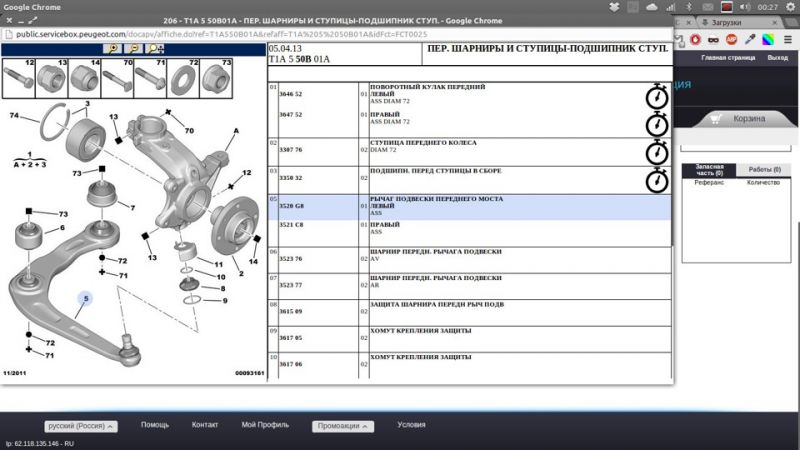800x450 pixels.
Task: Click the eyedropper color picker extension
Action: click(x=749, y=39)
